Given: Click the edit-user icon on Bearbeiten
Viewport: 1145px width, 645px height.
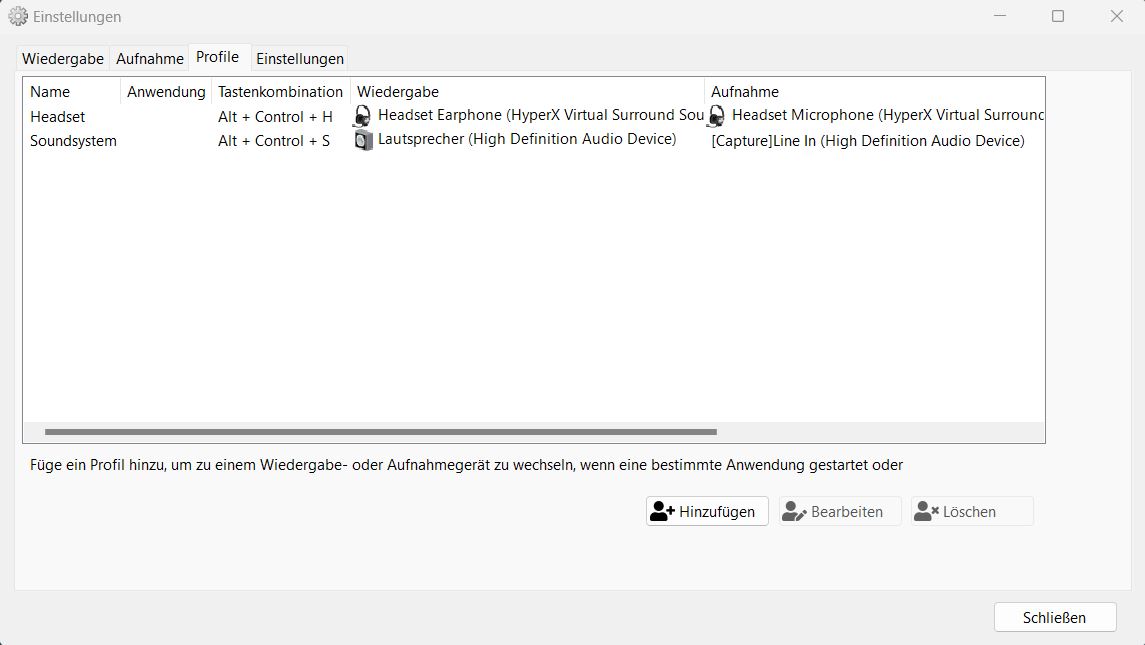Looking at the screenshot, I should coord(794,511).
